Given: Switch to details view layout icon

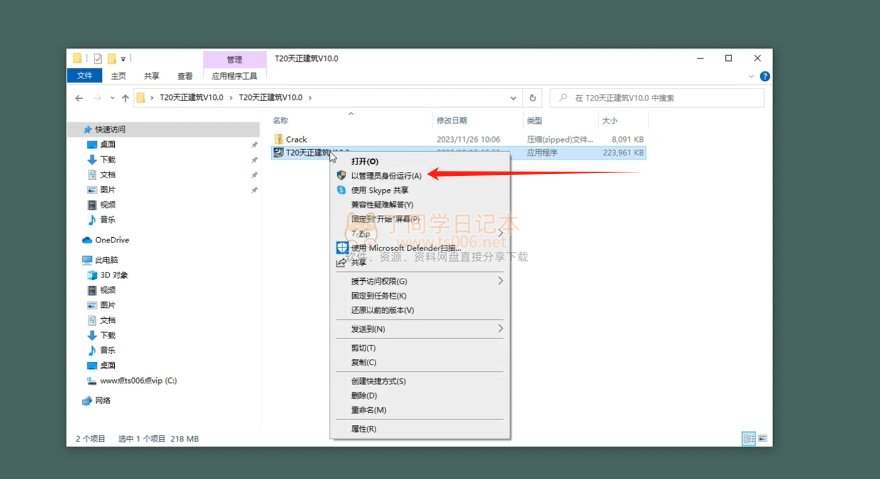Looking at the screenshot, I should click(749, 439).
